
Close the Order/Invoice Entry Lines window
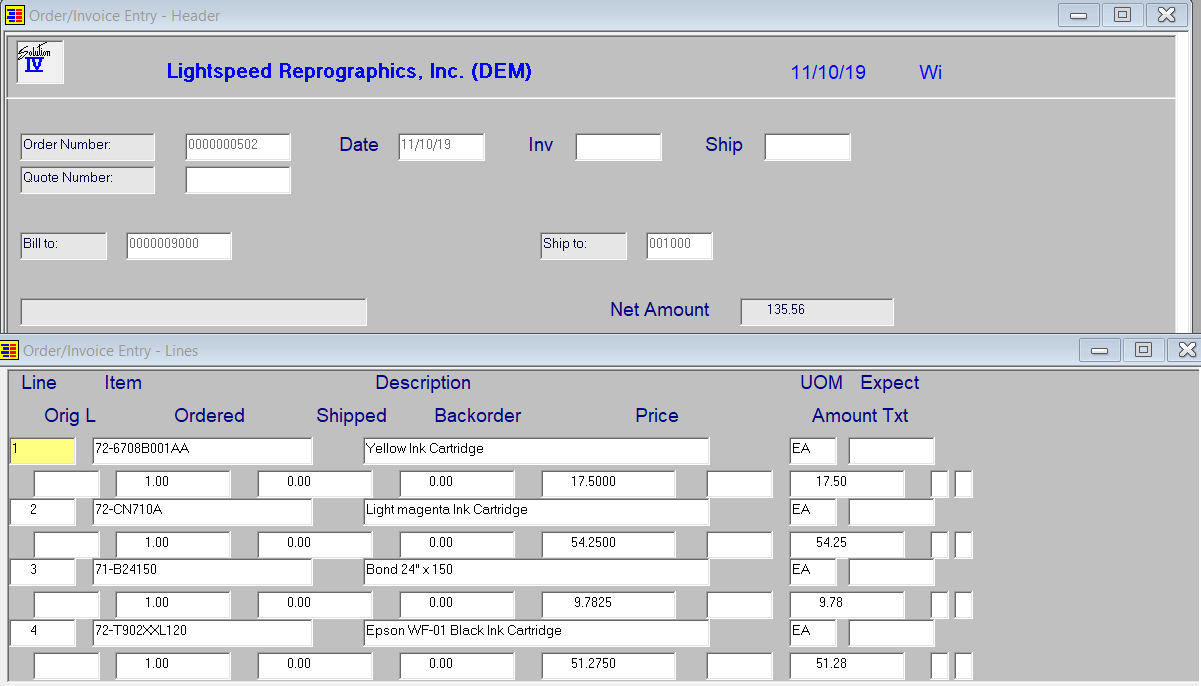tap(1186, 350)
